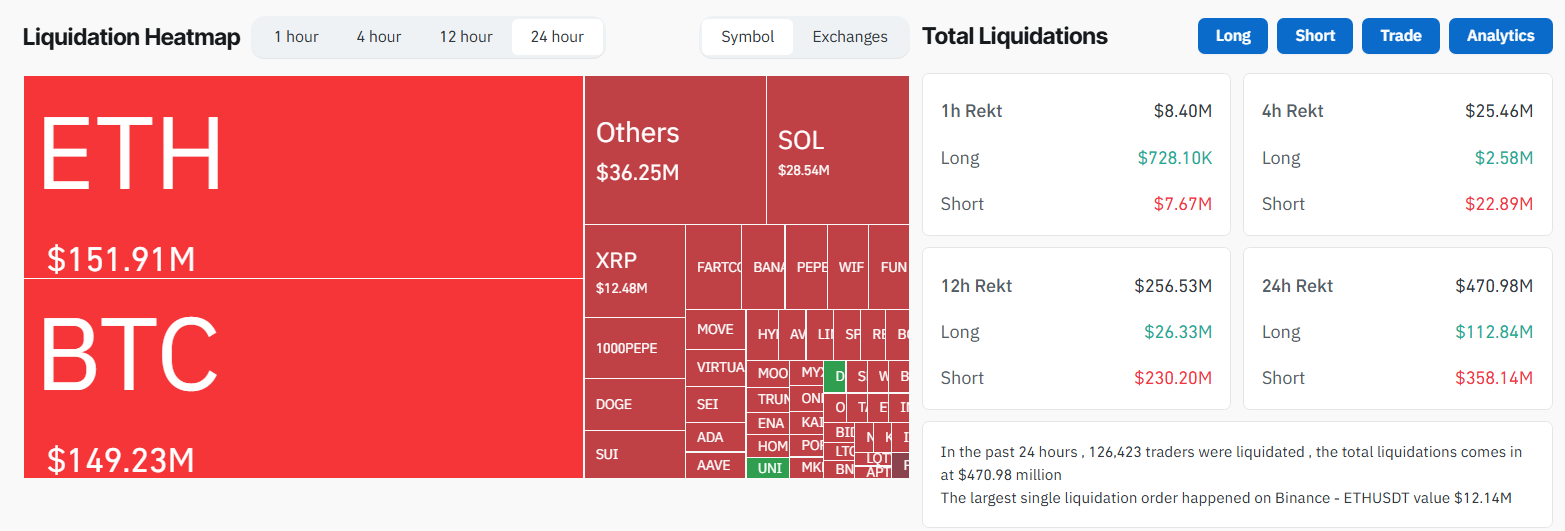Image resolution: width=1565 pixels, height=531 pixels.
Task: Click the 1000PEPE heatmap tile
Action: (x=634, y=348)
